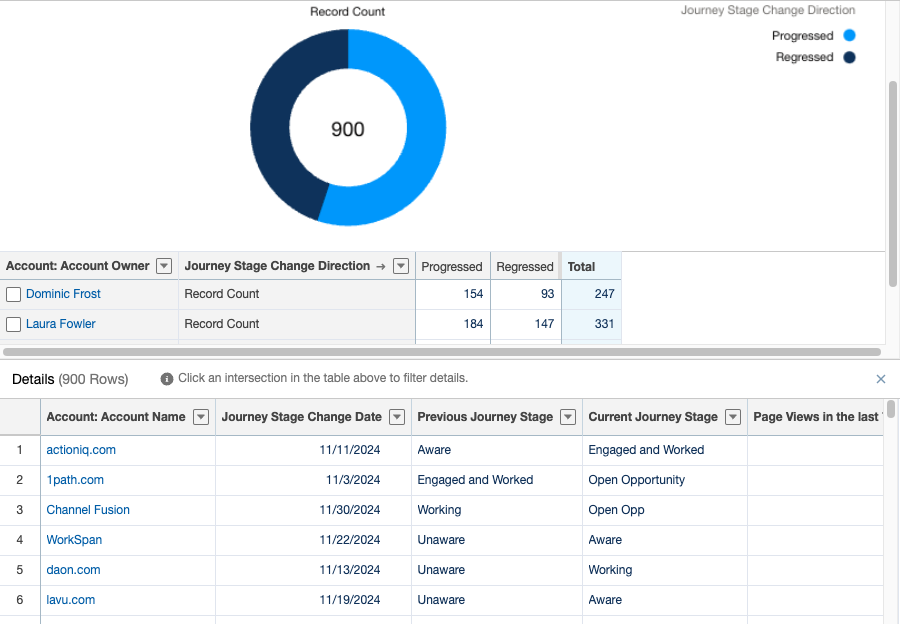Check the Dominic Frost row checkbox
This screenshot has height=624, width=900.
(x=14, y=295)
